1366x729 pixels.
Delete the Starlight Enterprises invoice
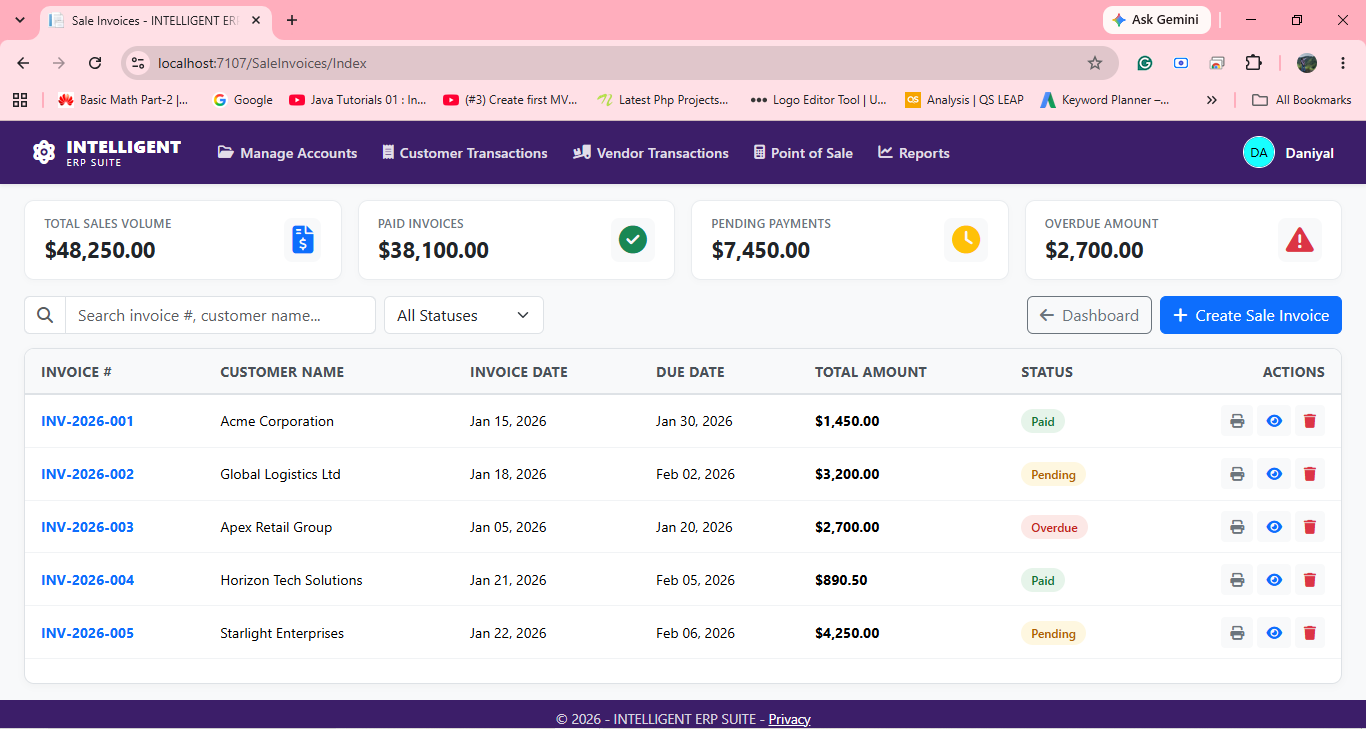[x=1309, y=633]
